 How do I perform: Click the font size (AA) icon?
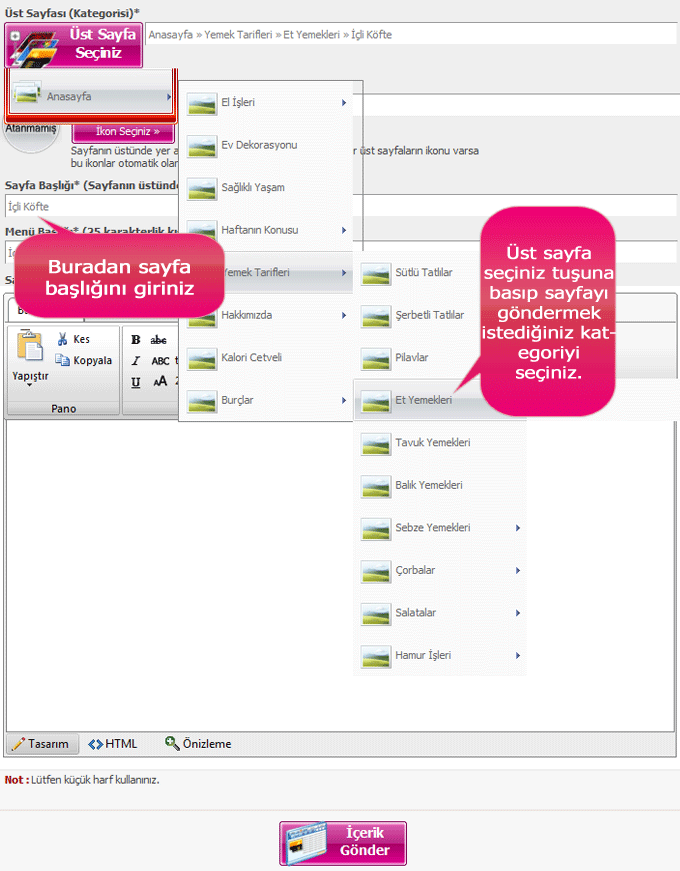160,382
